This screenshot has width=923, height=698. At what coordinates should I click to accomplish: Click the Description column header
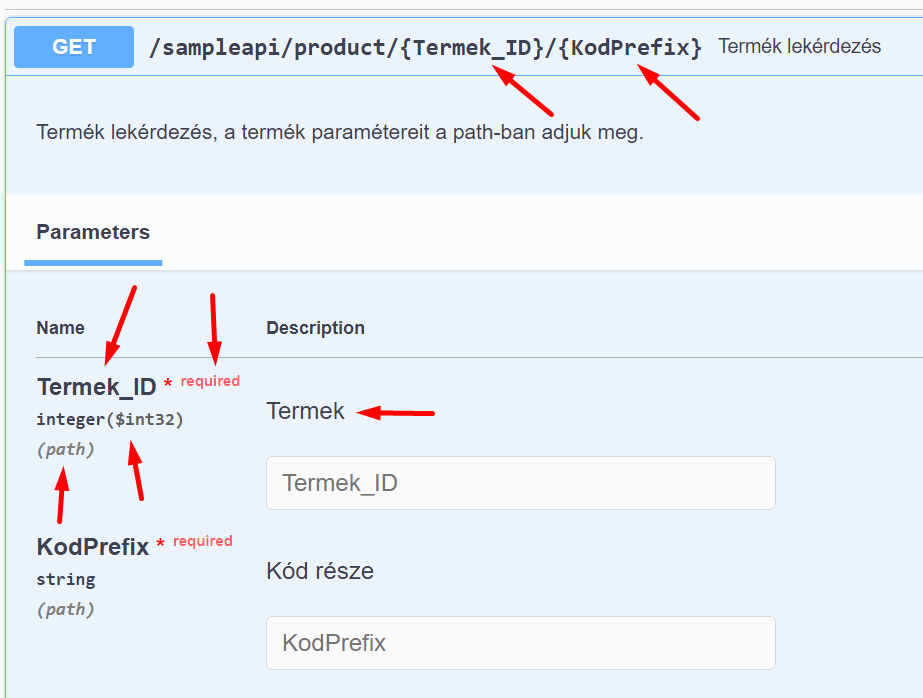[x=315, y=328]
